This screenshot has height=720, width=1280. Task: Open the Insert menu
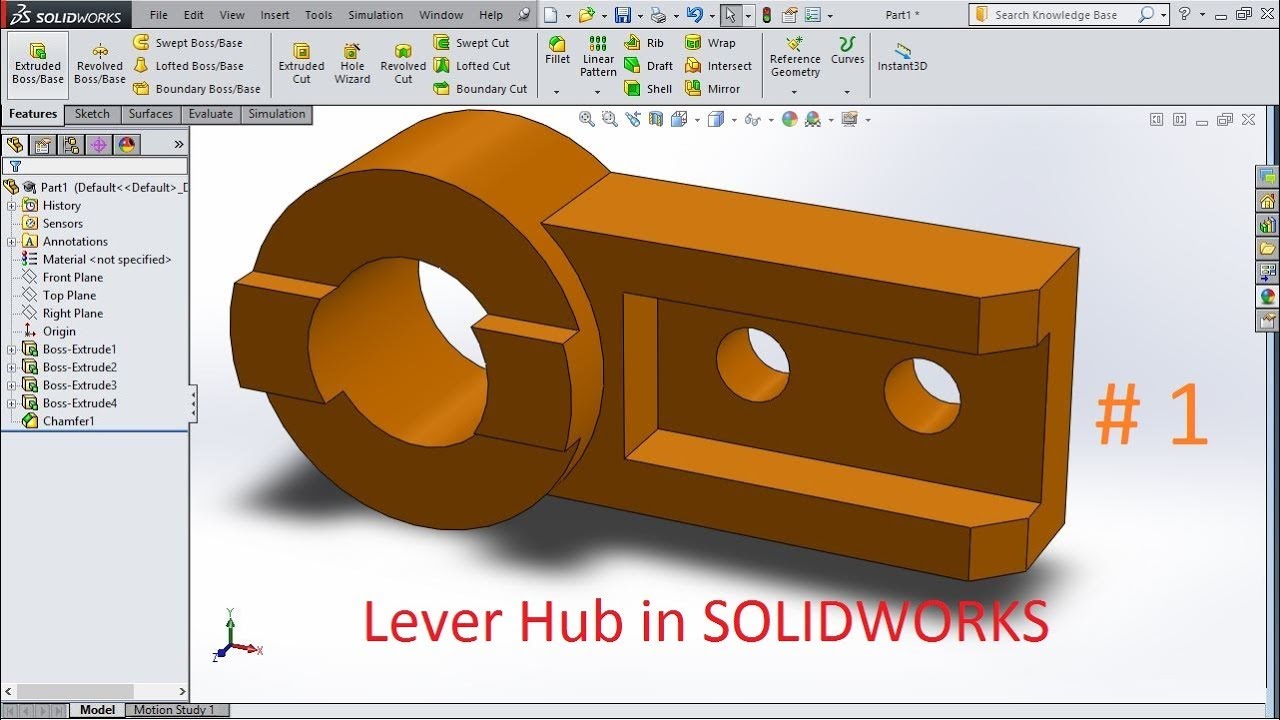pos(275,15)
